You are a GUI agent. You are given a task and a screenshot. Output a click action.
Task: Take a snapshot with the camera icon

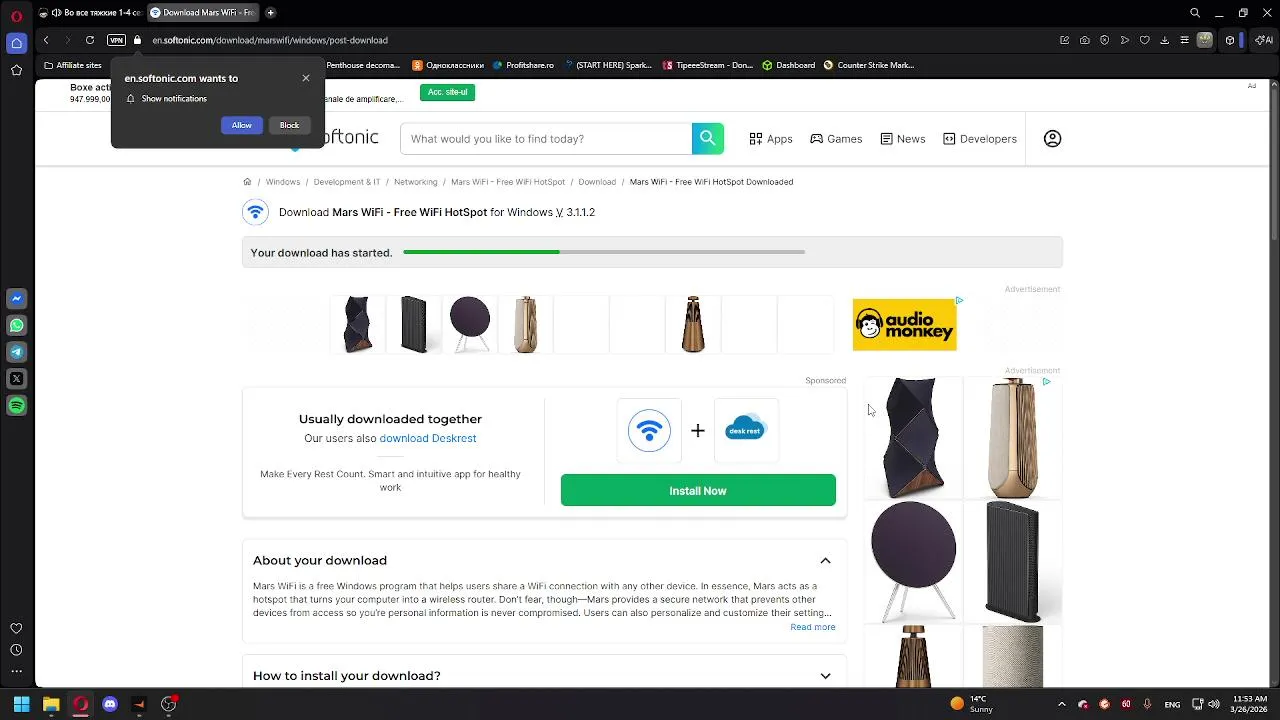pyautogui.click(x=1085, y=40)
